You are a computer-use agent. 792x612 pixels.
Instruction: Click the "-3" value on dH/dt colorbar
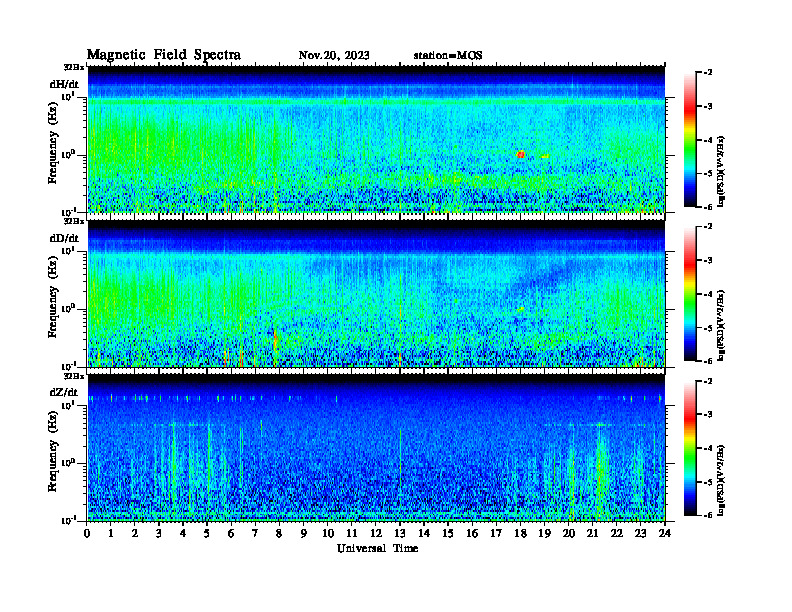click(x=708, y=106)
